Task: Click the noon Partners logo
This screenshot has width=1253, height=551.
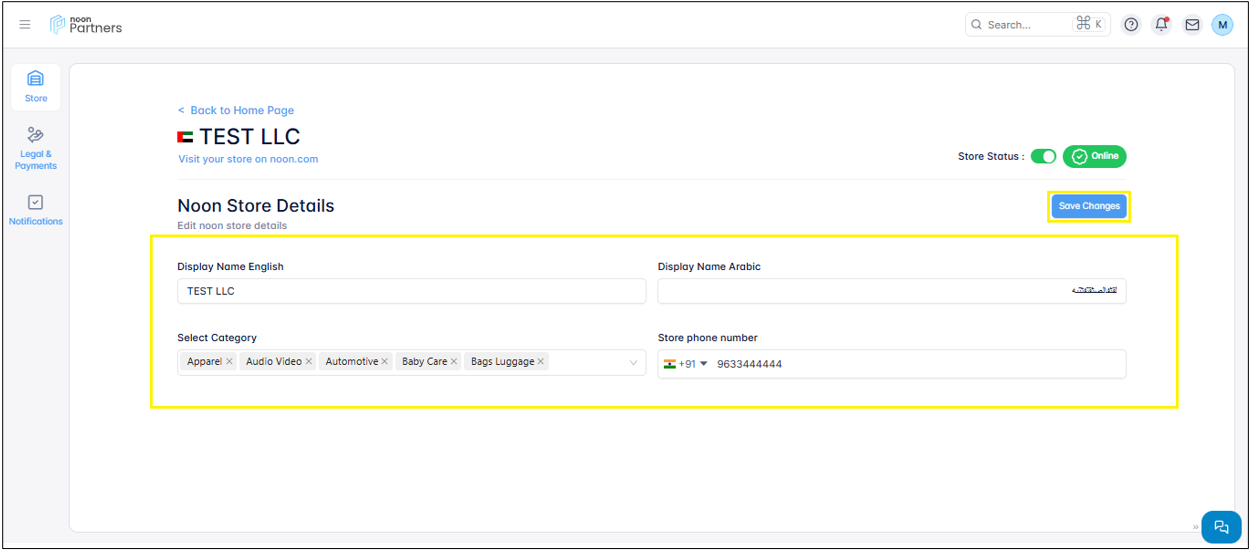Action: tap(86, 25)
